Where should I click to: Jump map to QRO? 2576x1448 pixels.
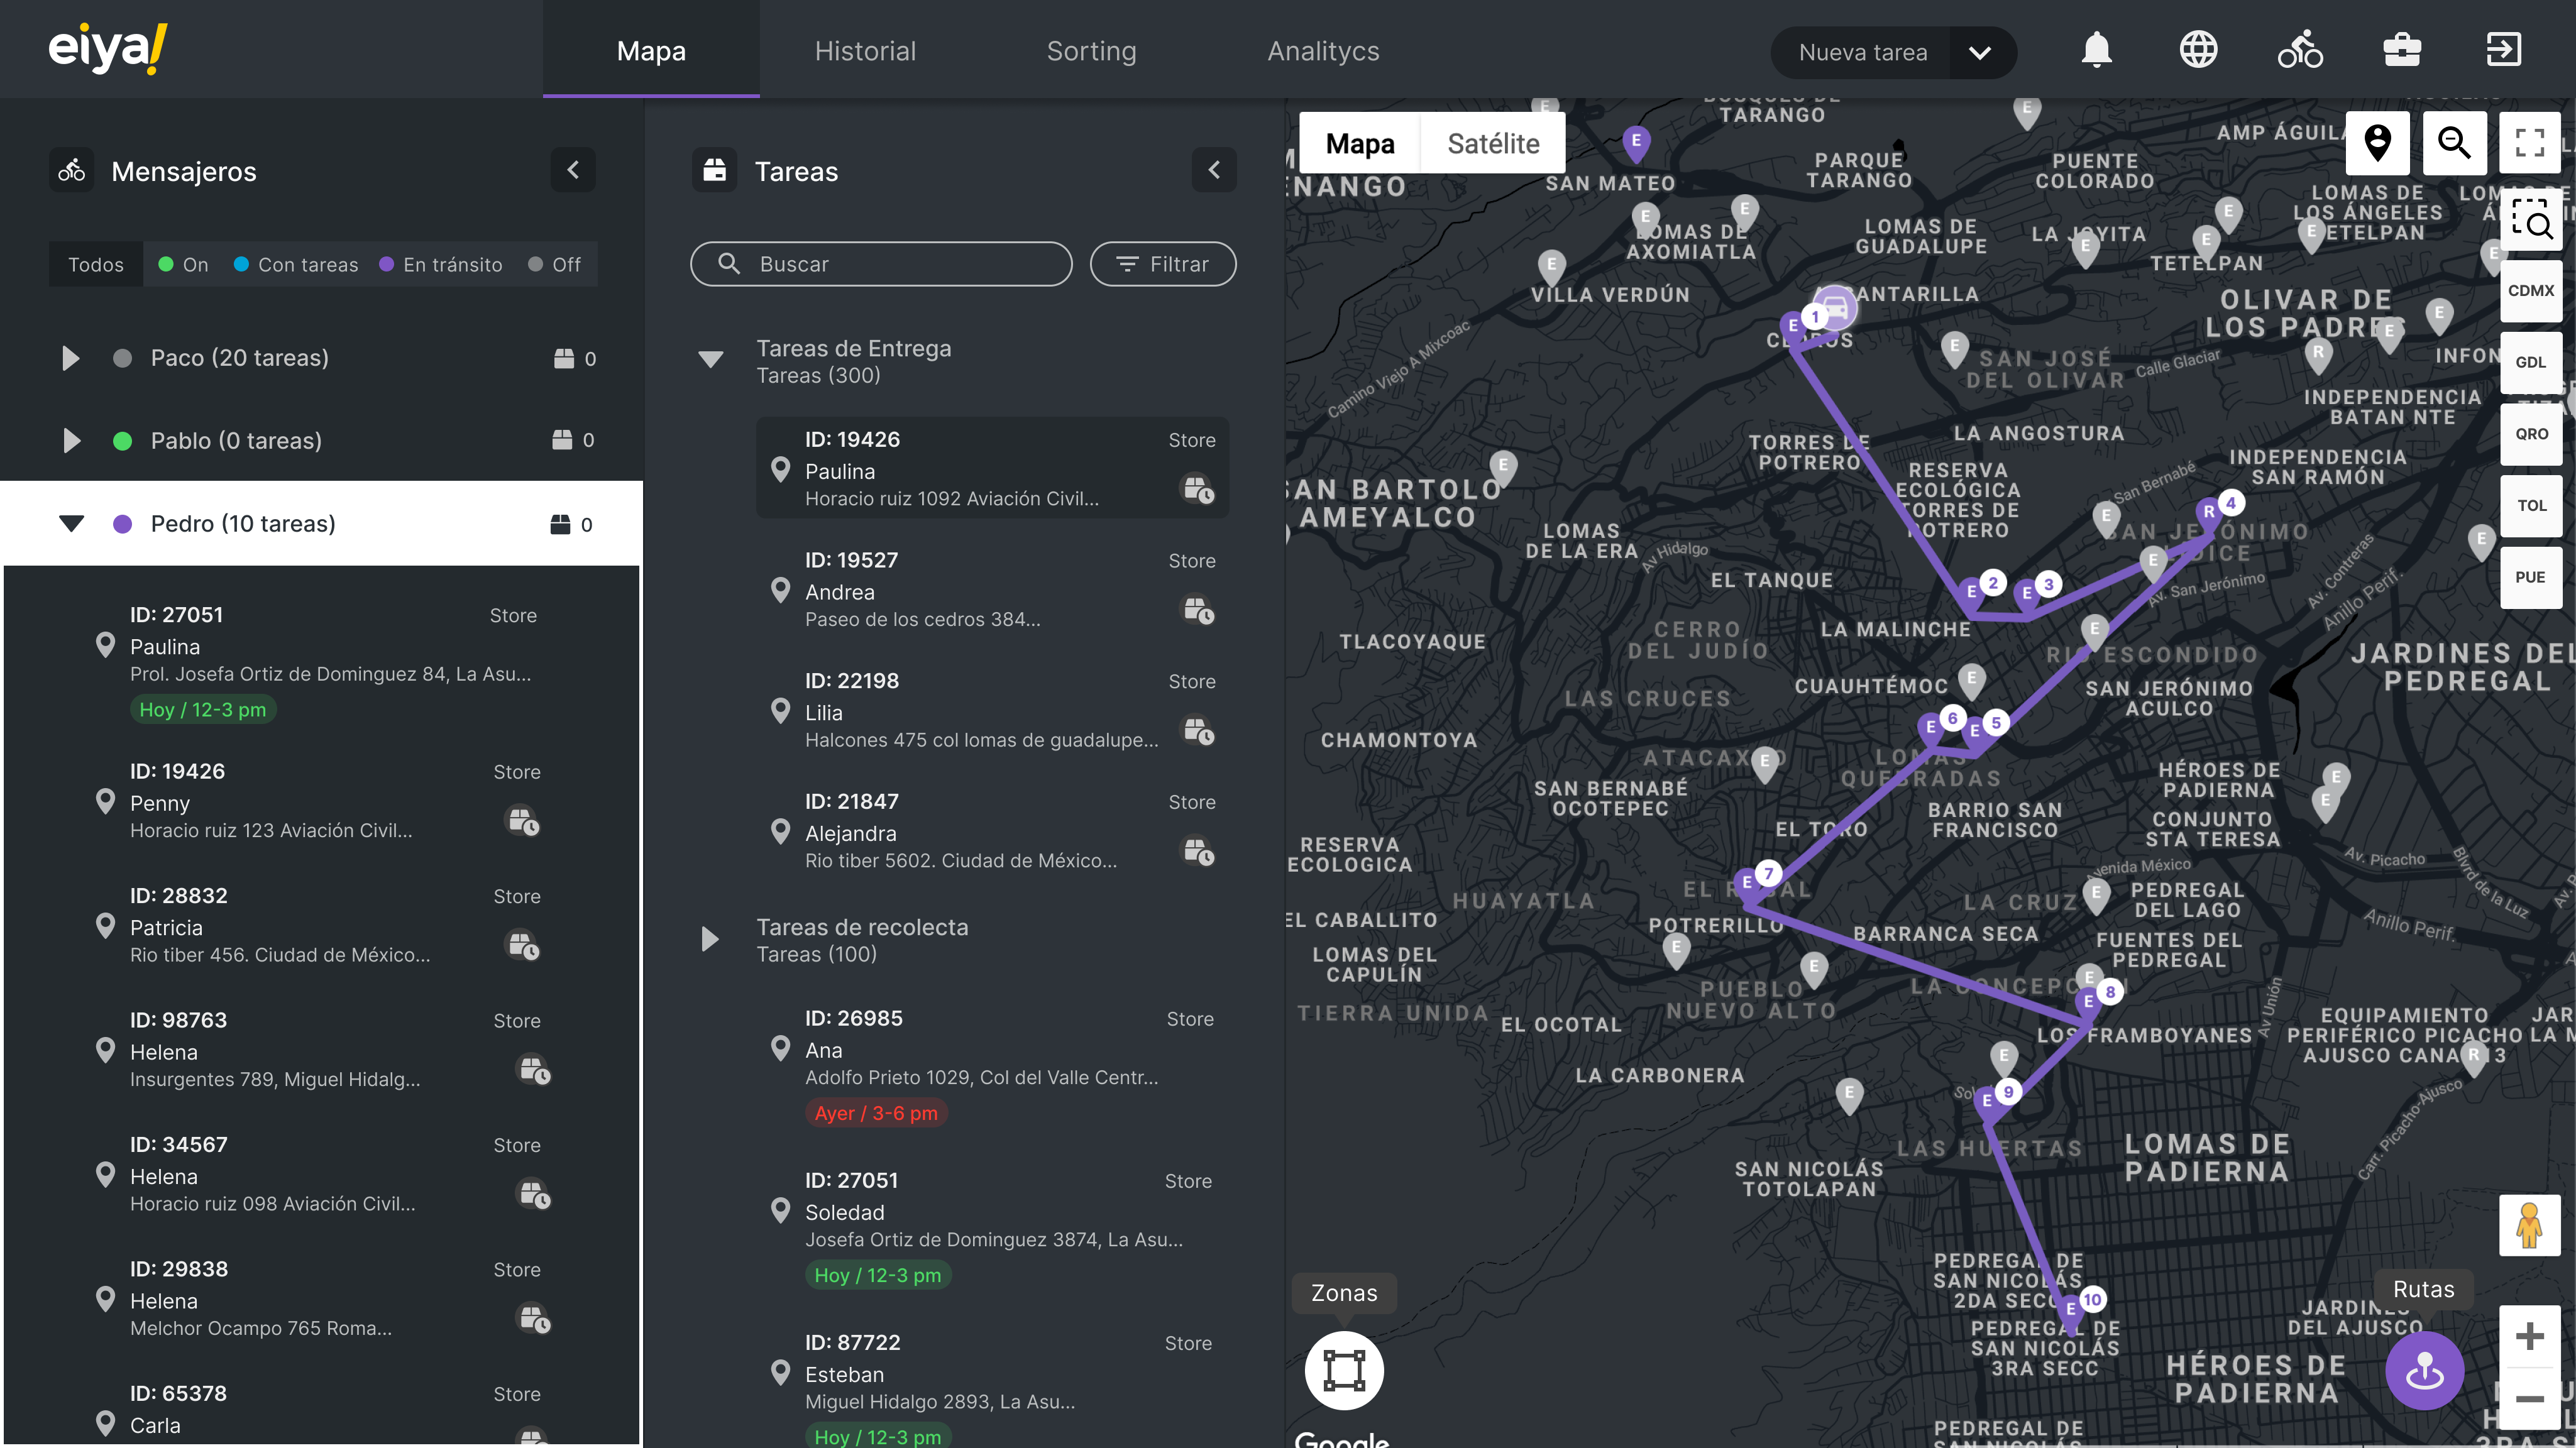click(x=2530, y=434)
